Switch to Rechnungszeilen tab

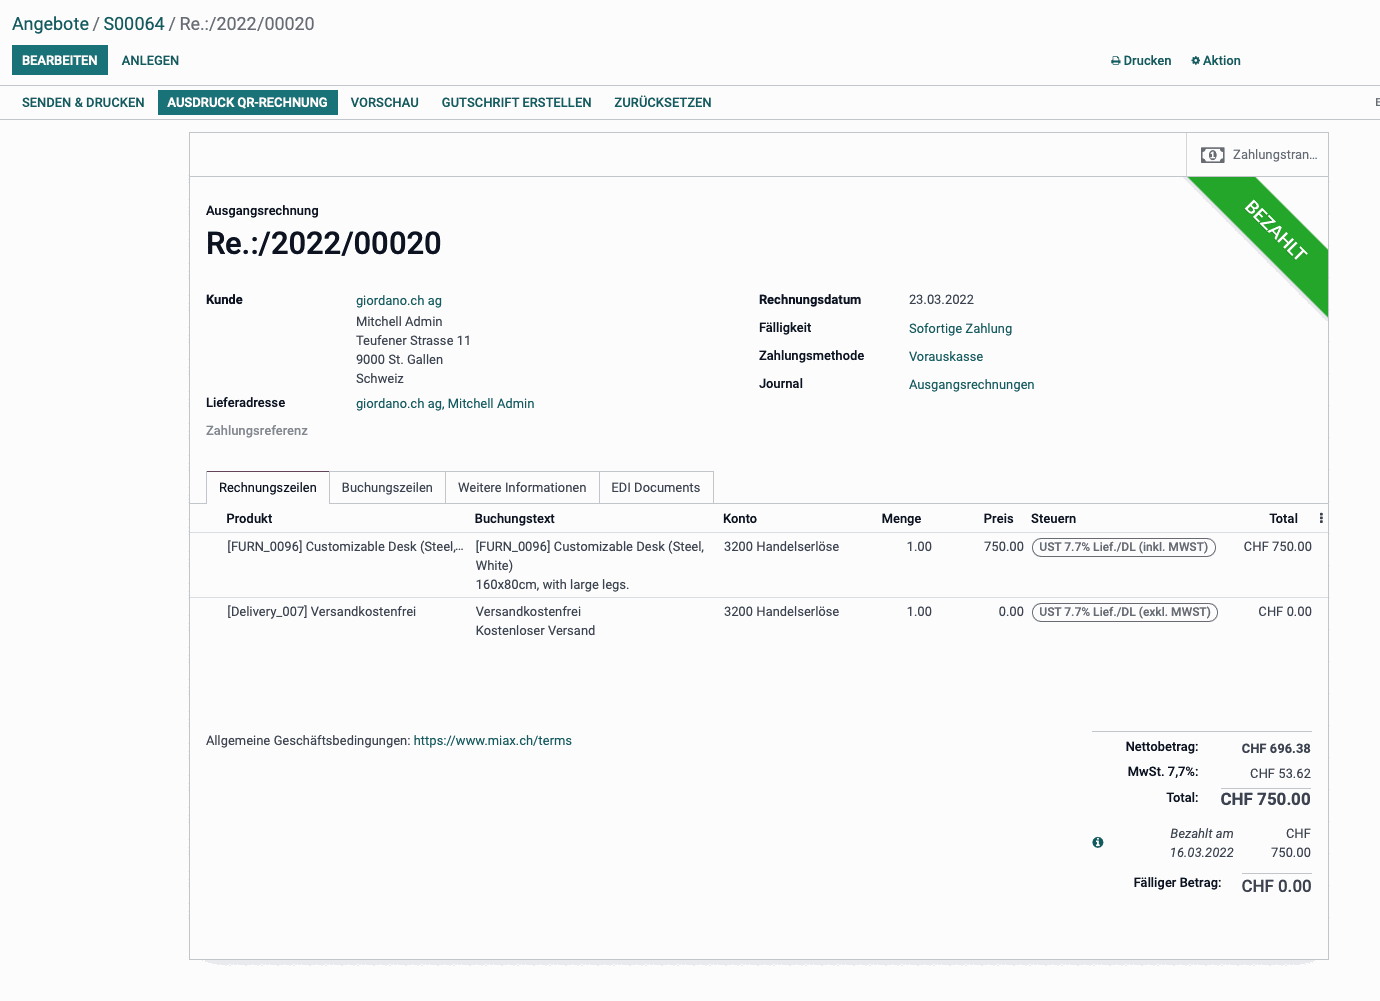[x=268, y=487]
